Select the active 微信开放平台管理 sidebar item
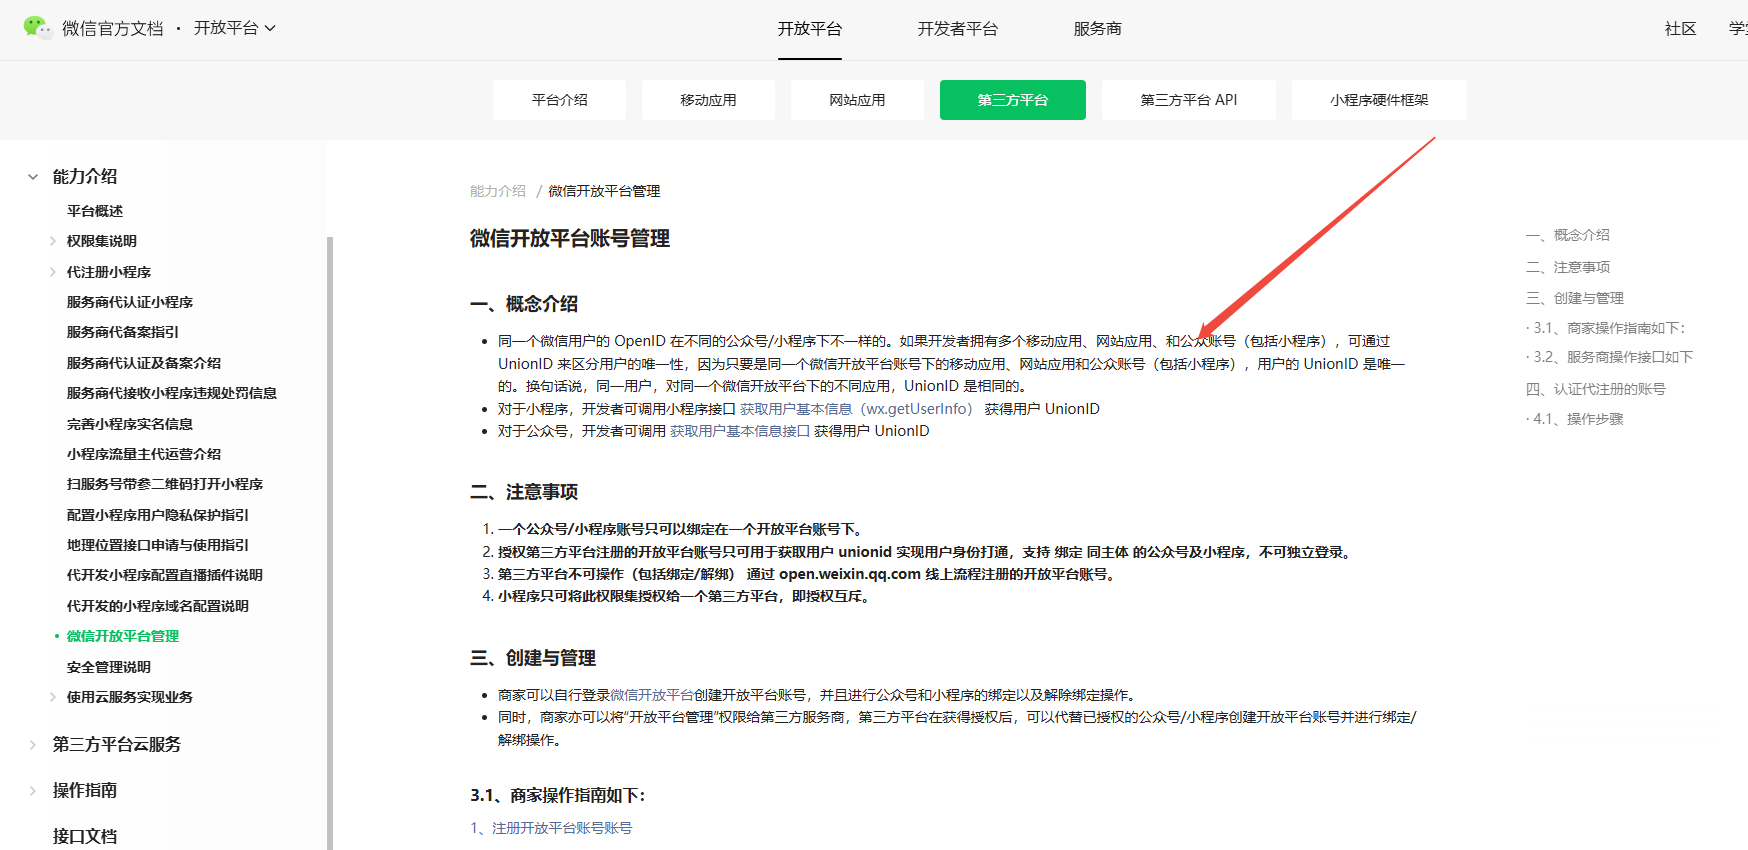This screenshot has height=850, width=1748. tap(123, 636)
